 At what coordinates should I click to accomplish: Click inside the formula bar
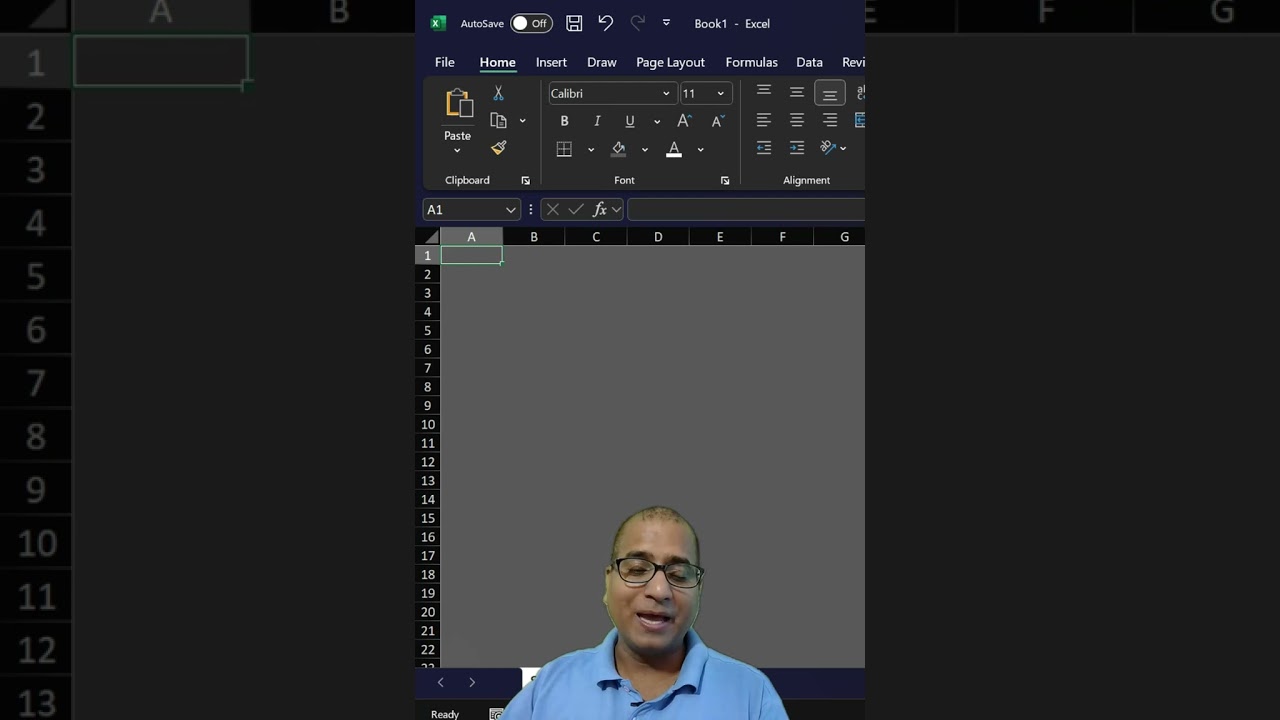point(746,209)
